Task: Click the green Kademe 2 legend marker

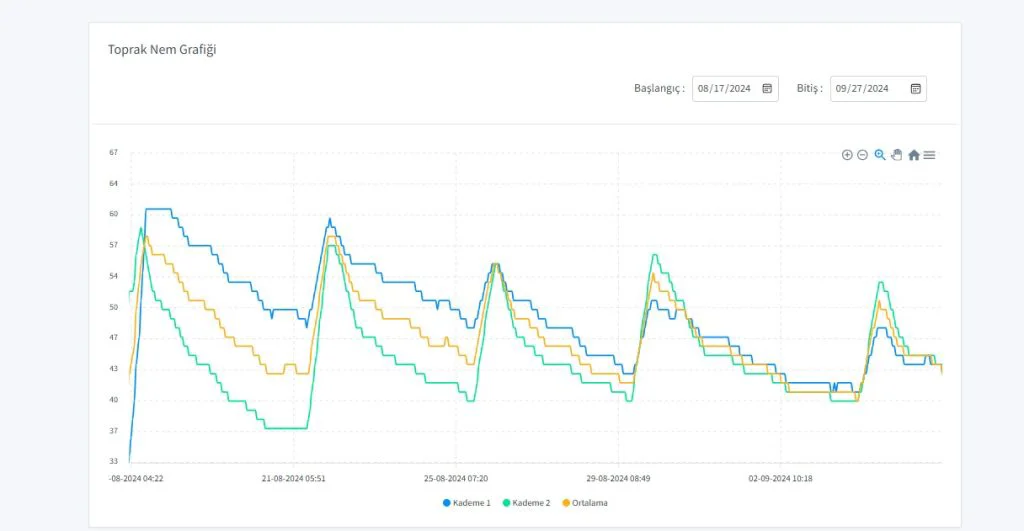Action: [x=507, y=503]
